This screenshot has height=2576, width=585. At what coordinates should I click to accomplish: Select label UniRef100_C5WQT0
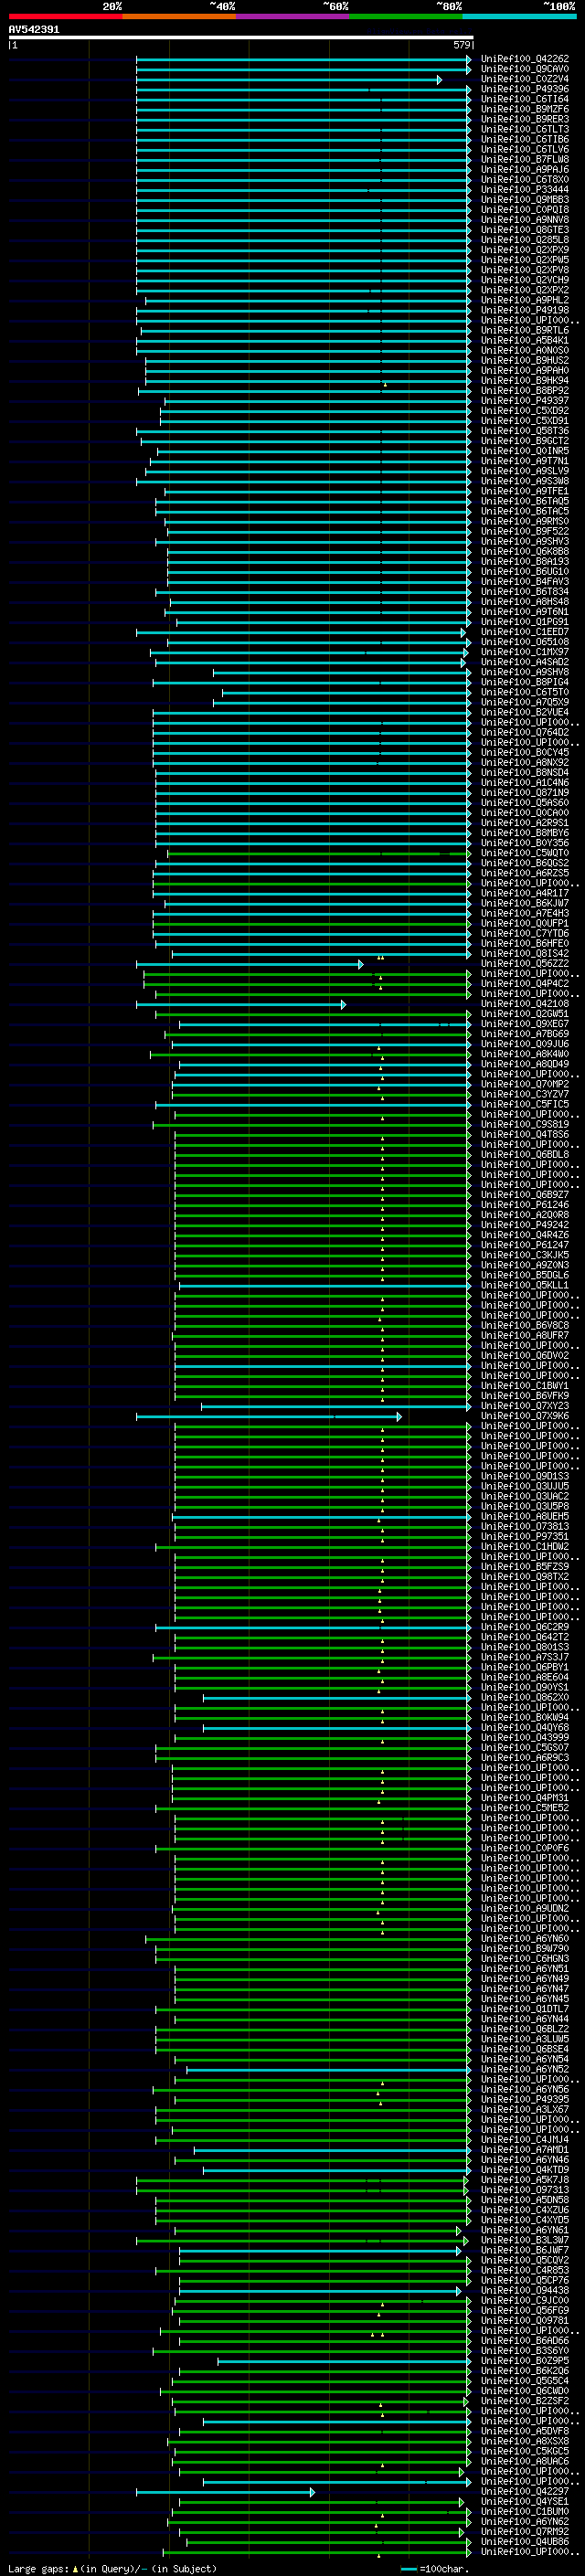coord(525,853)
